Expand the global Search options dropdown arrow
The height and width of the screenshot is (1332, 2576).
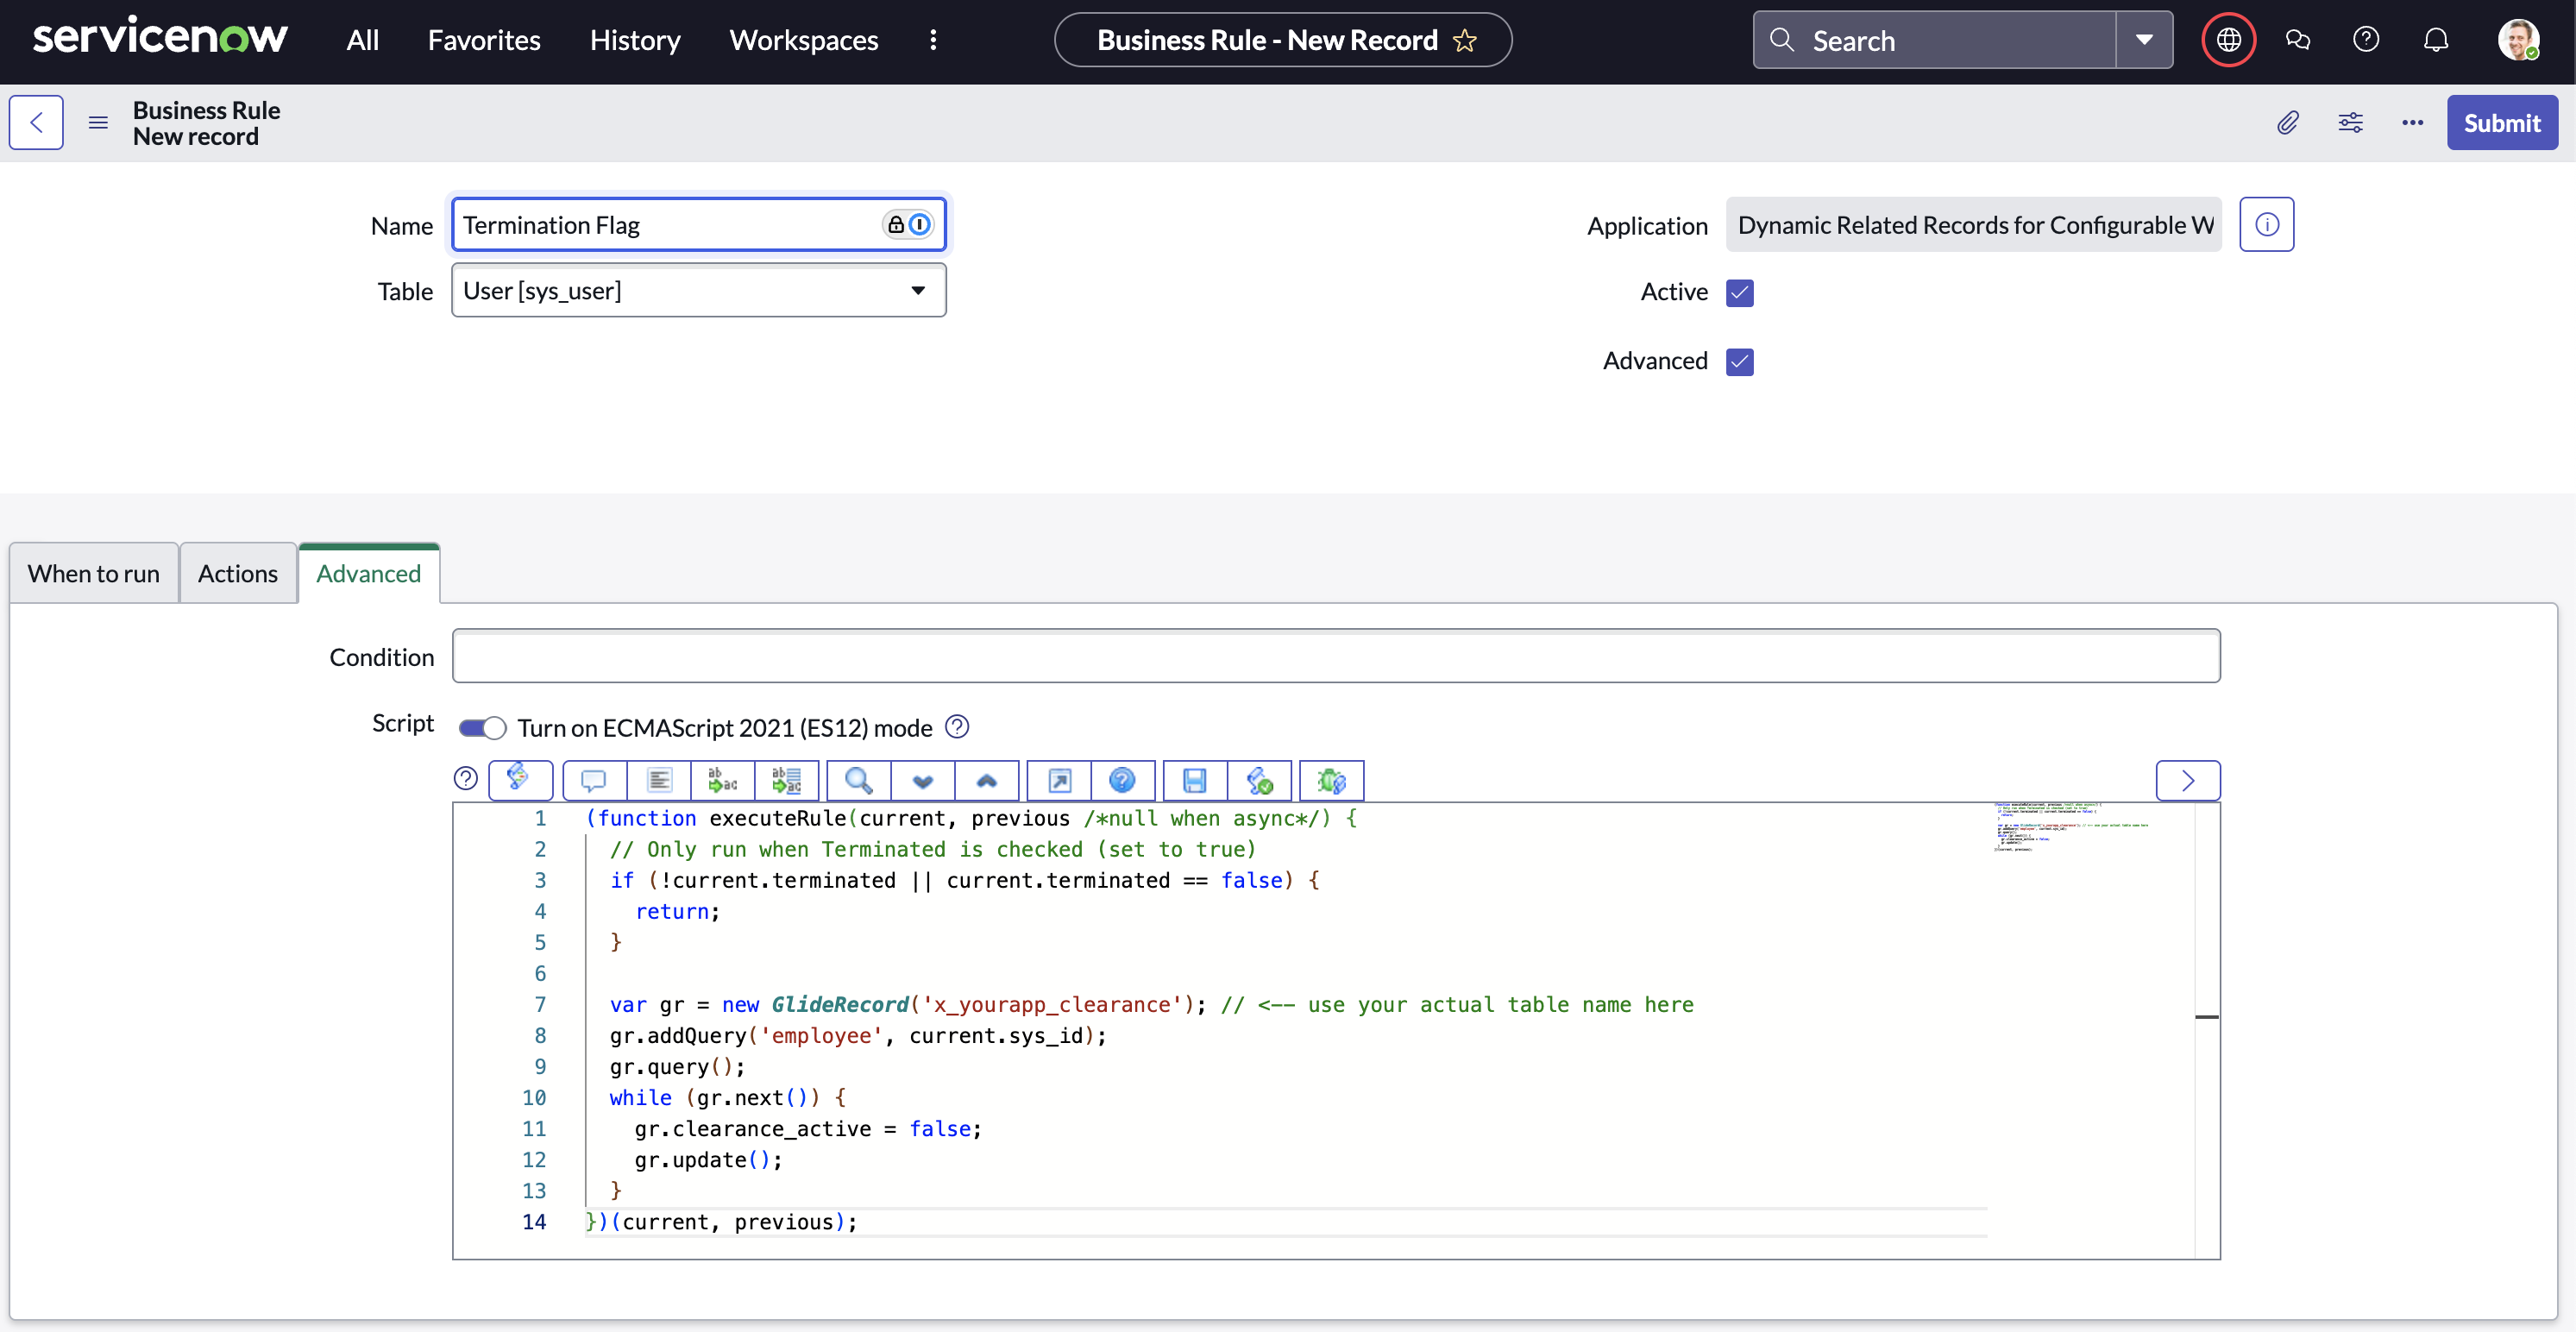click(2143, 40)
